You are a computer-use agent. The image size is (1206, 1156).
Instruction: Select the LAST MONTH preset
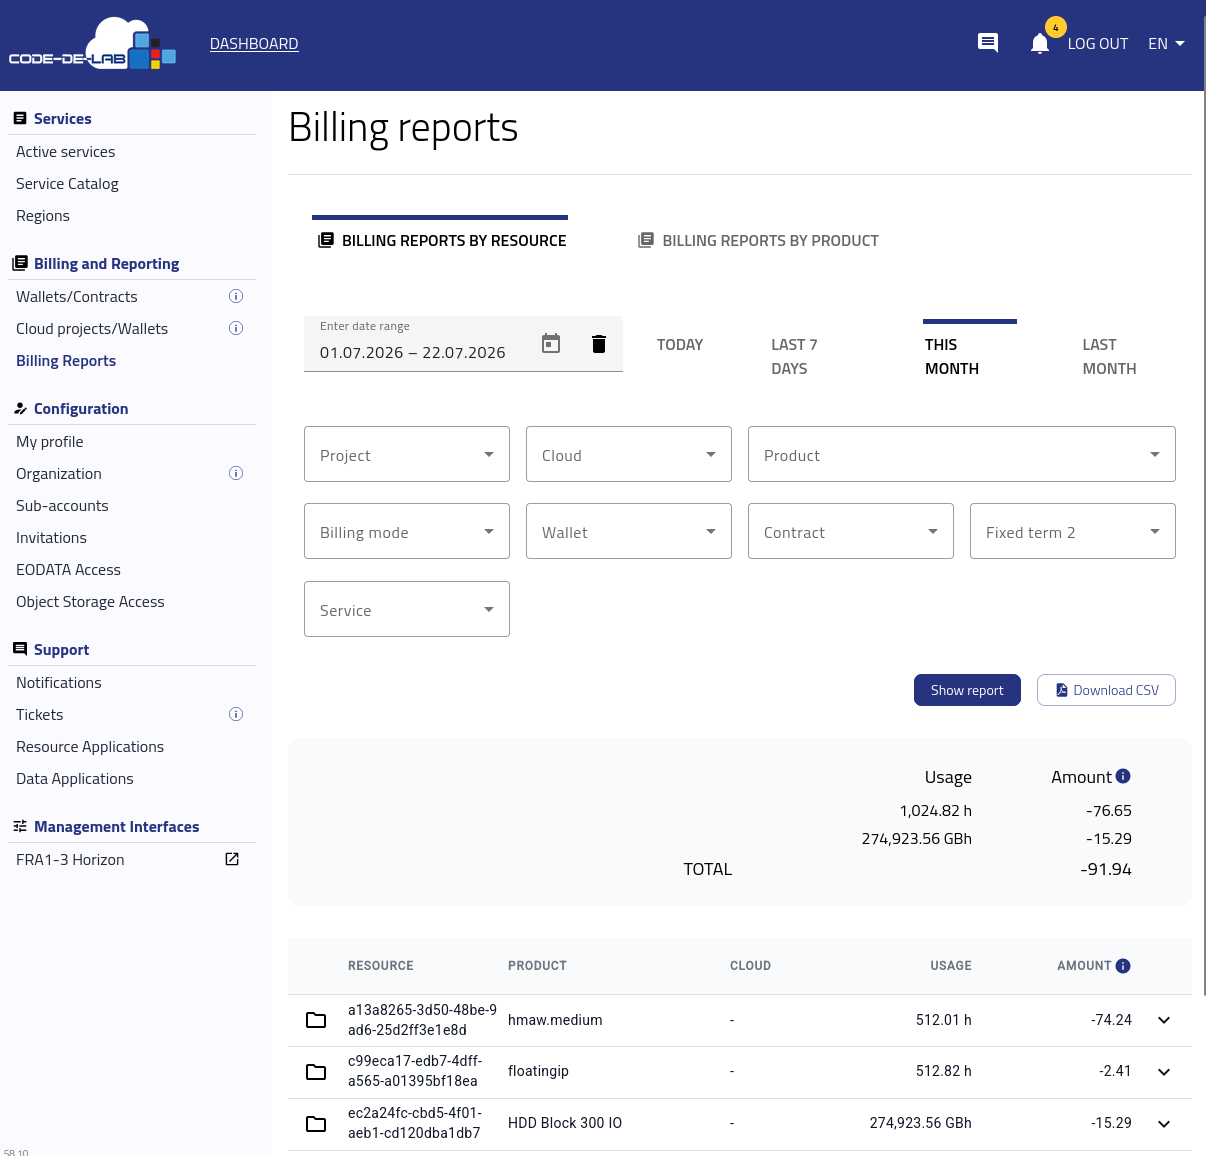1109,356
